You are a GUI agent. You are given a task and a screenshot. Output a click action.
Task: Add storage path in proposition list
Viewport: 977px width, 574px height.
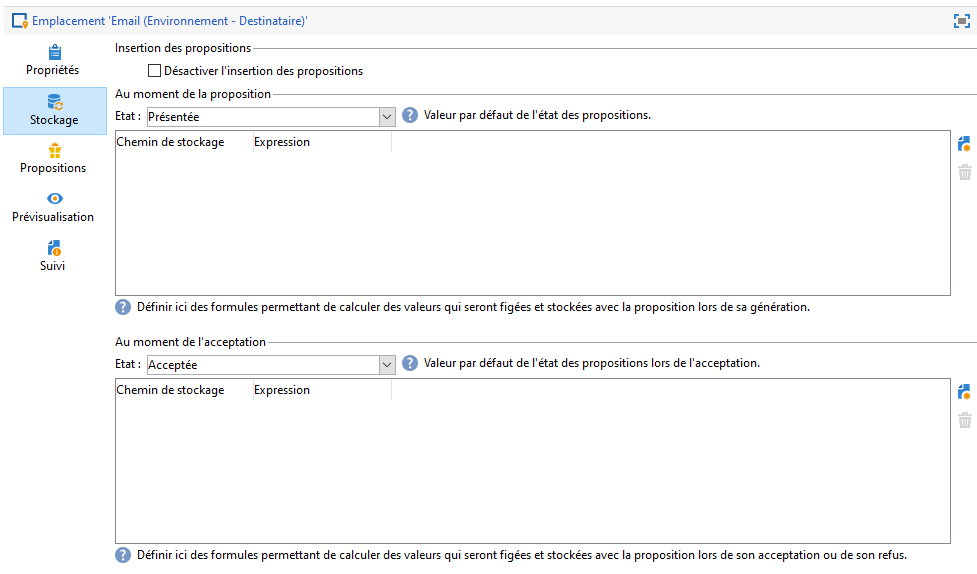tap(964, 144)
